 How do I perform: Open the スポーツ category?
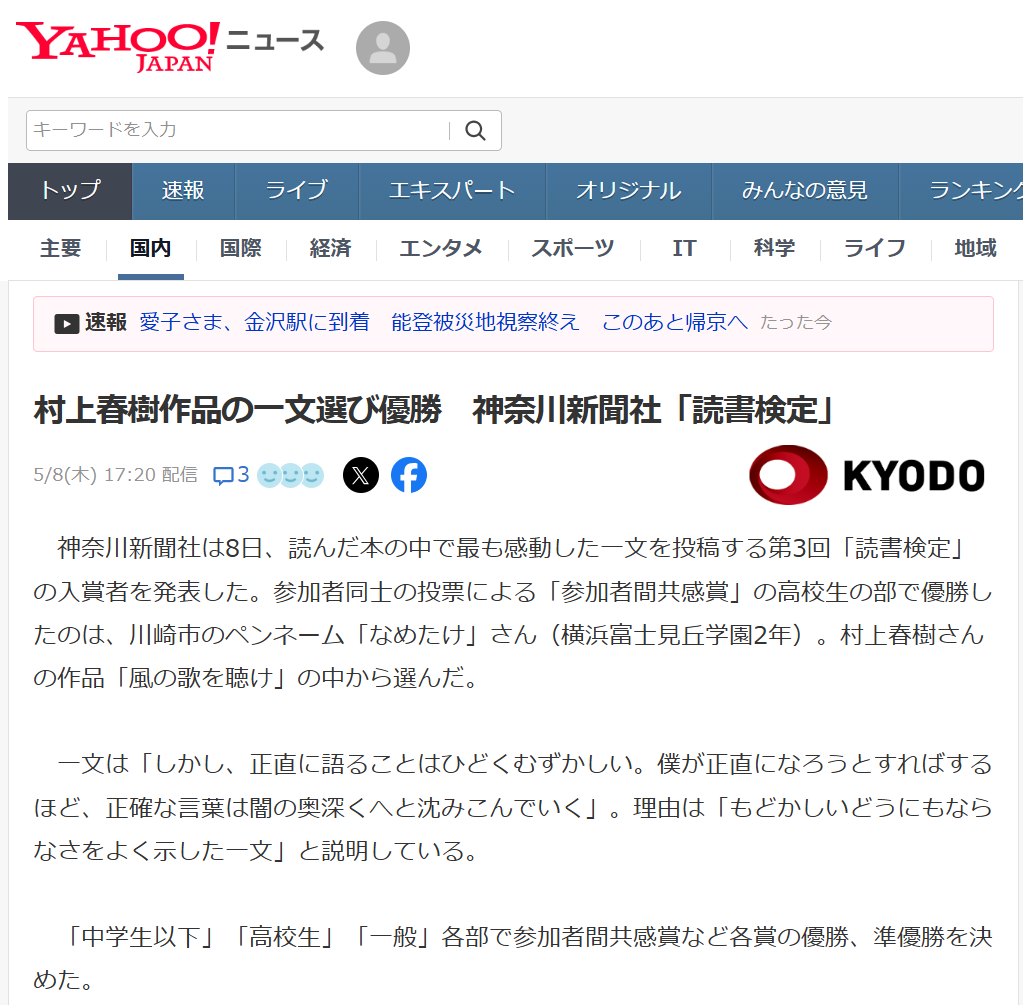[572, 249]
